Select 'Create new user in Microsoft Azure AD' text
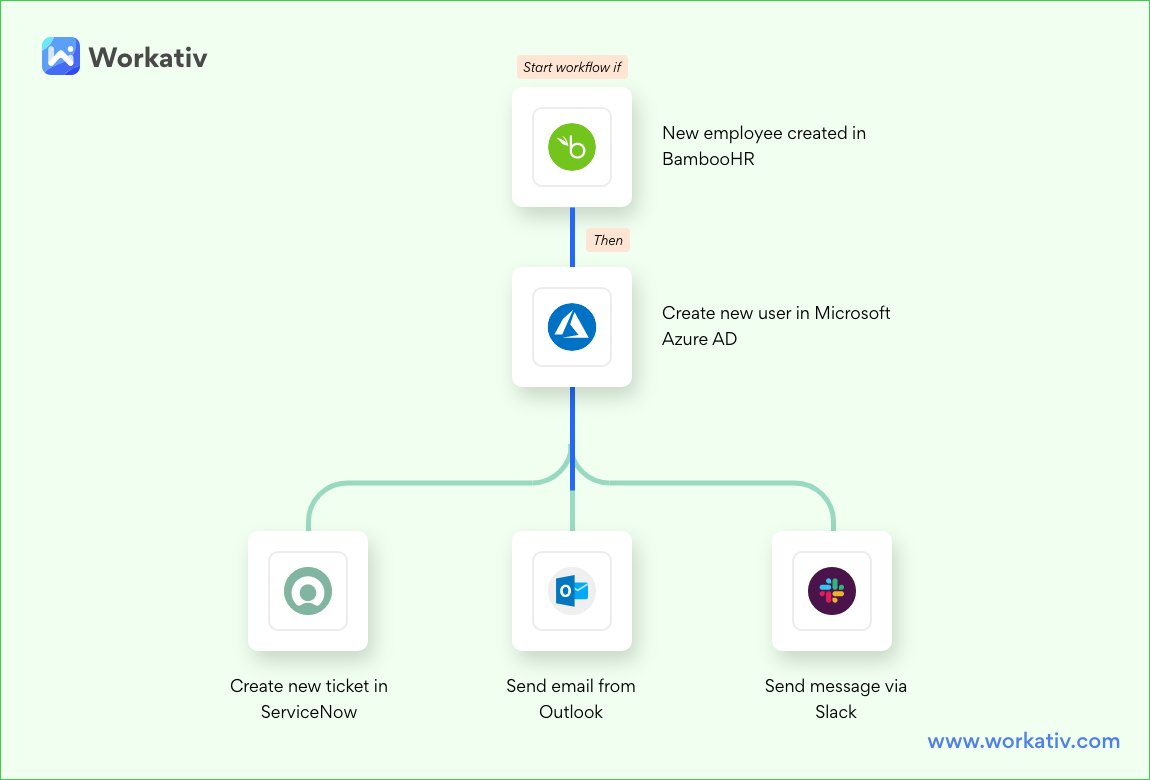The height and width of the screenshot is (780, 1150). [776, 325]
